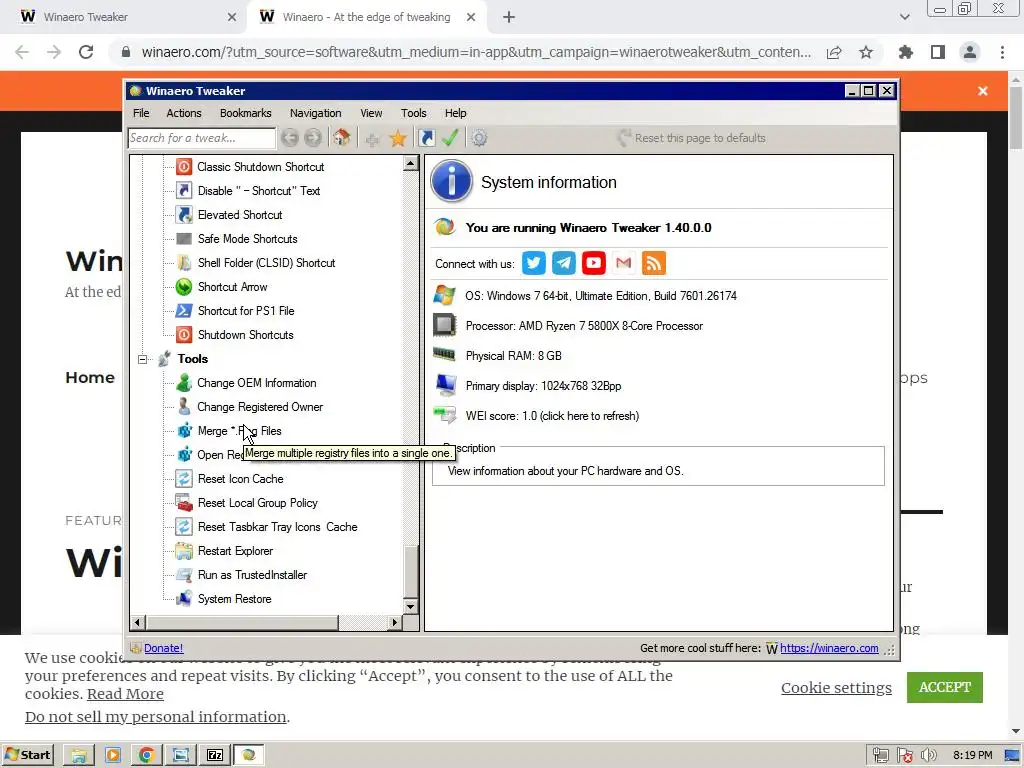The height and width of the screenshot is (768, 1024).
Task: Open settings gear in Tweaker toolbar
Action: [x=479, y=138]
